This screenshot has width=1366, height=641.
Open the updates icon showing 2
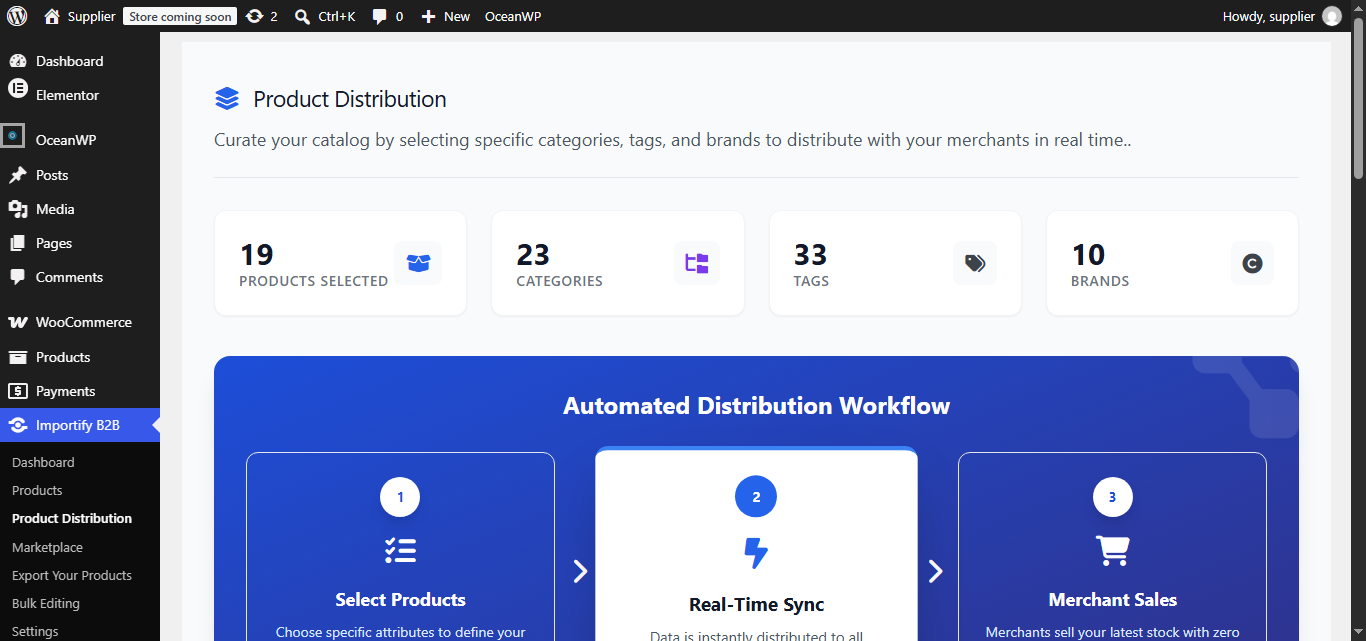click(x=262, y=16)
